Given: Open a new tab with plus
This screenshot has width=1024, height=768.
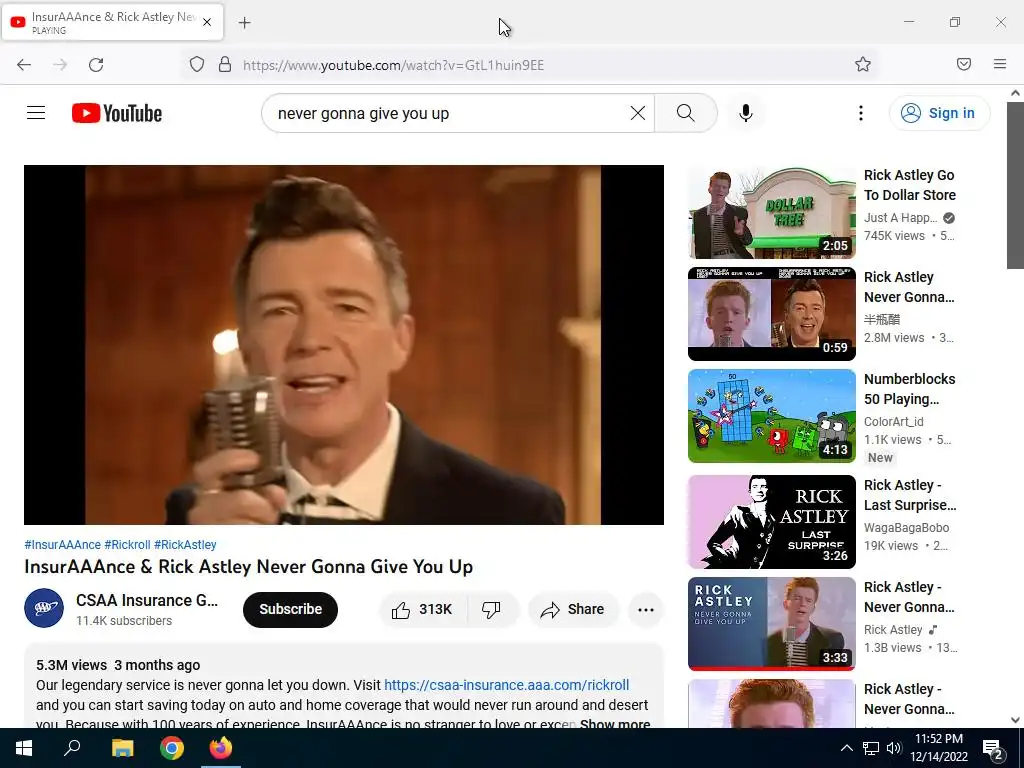Looking at the screenshot, I should [x=244, y=23].
